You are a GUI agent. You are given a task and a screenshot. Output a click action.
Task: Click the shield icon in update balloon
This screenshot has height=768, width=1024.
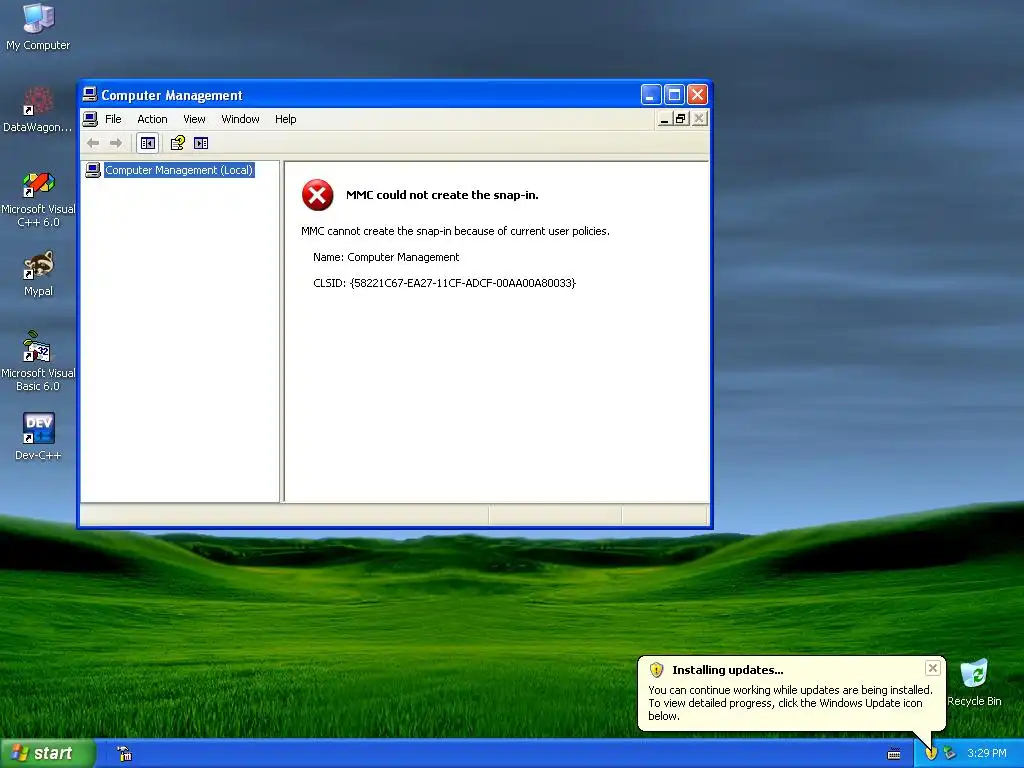coord(656,670)
